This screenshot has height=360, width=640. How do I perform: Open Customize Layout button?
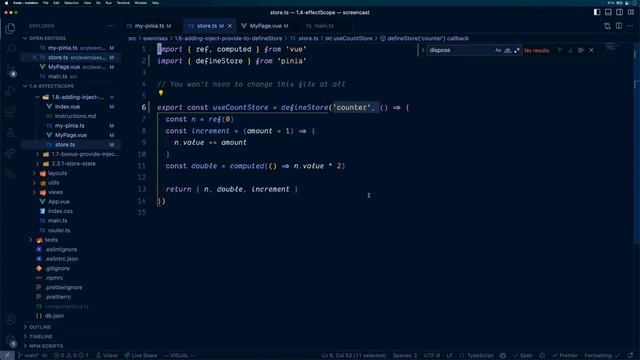coord(631,12)
